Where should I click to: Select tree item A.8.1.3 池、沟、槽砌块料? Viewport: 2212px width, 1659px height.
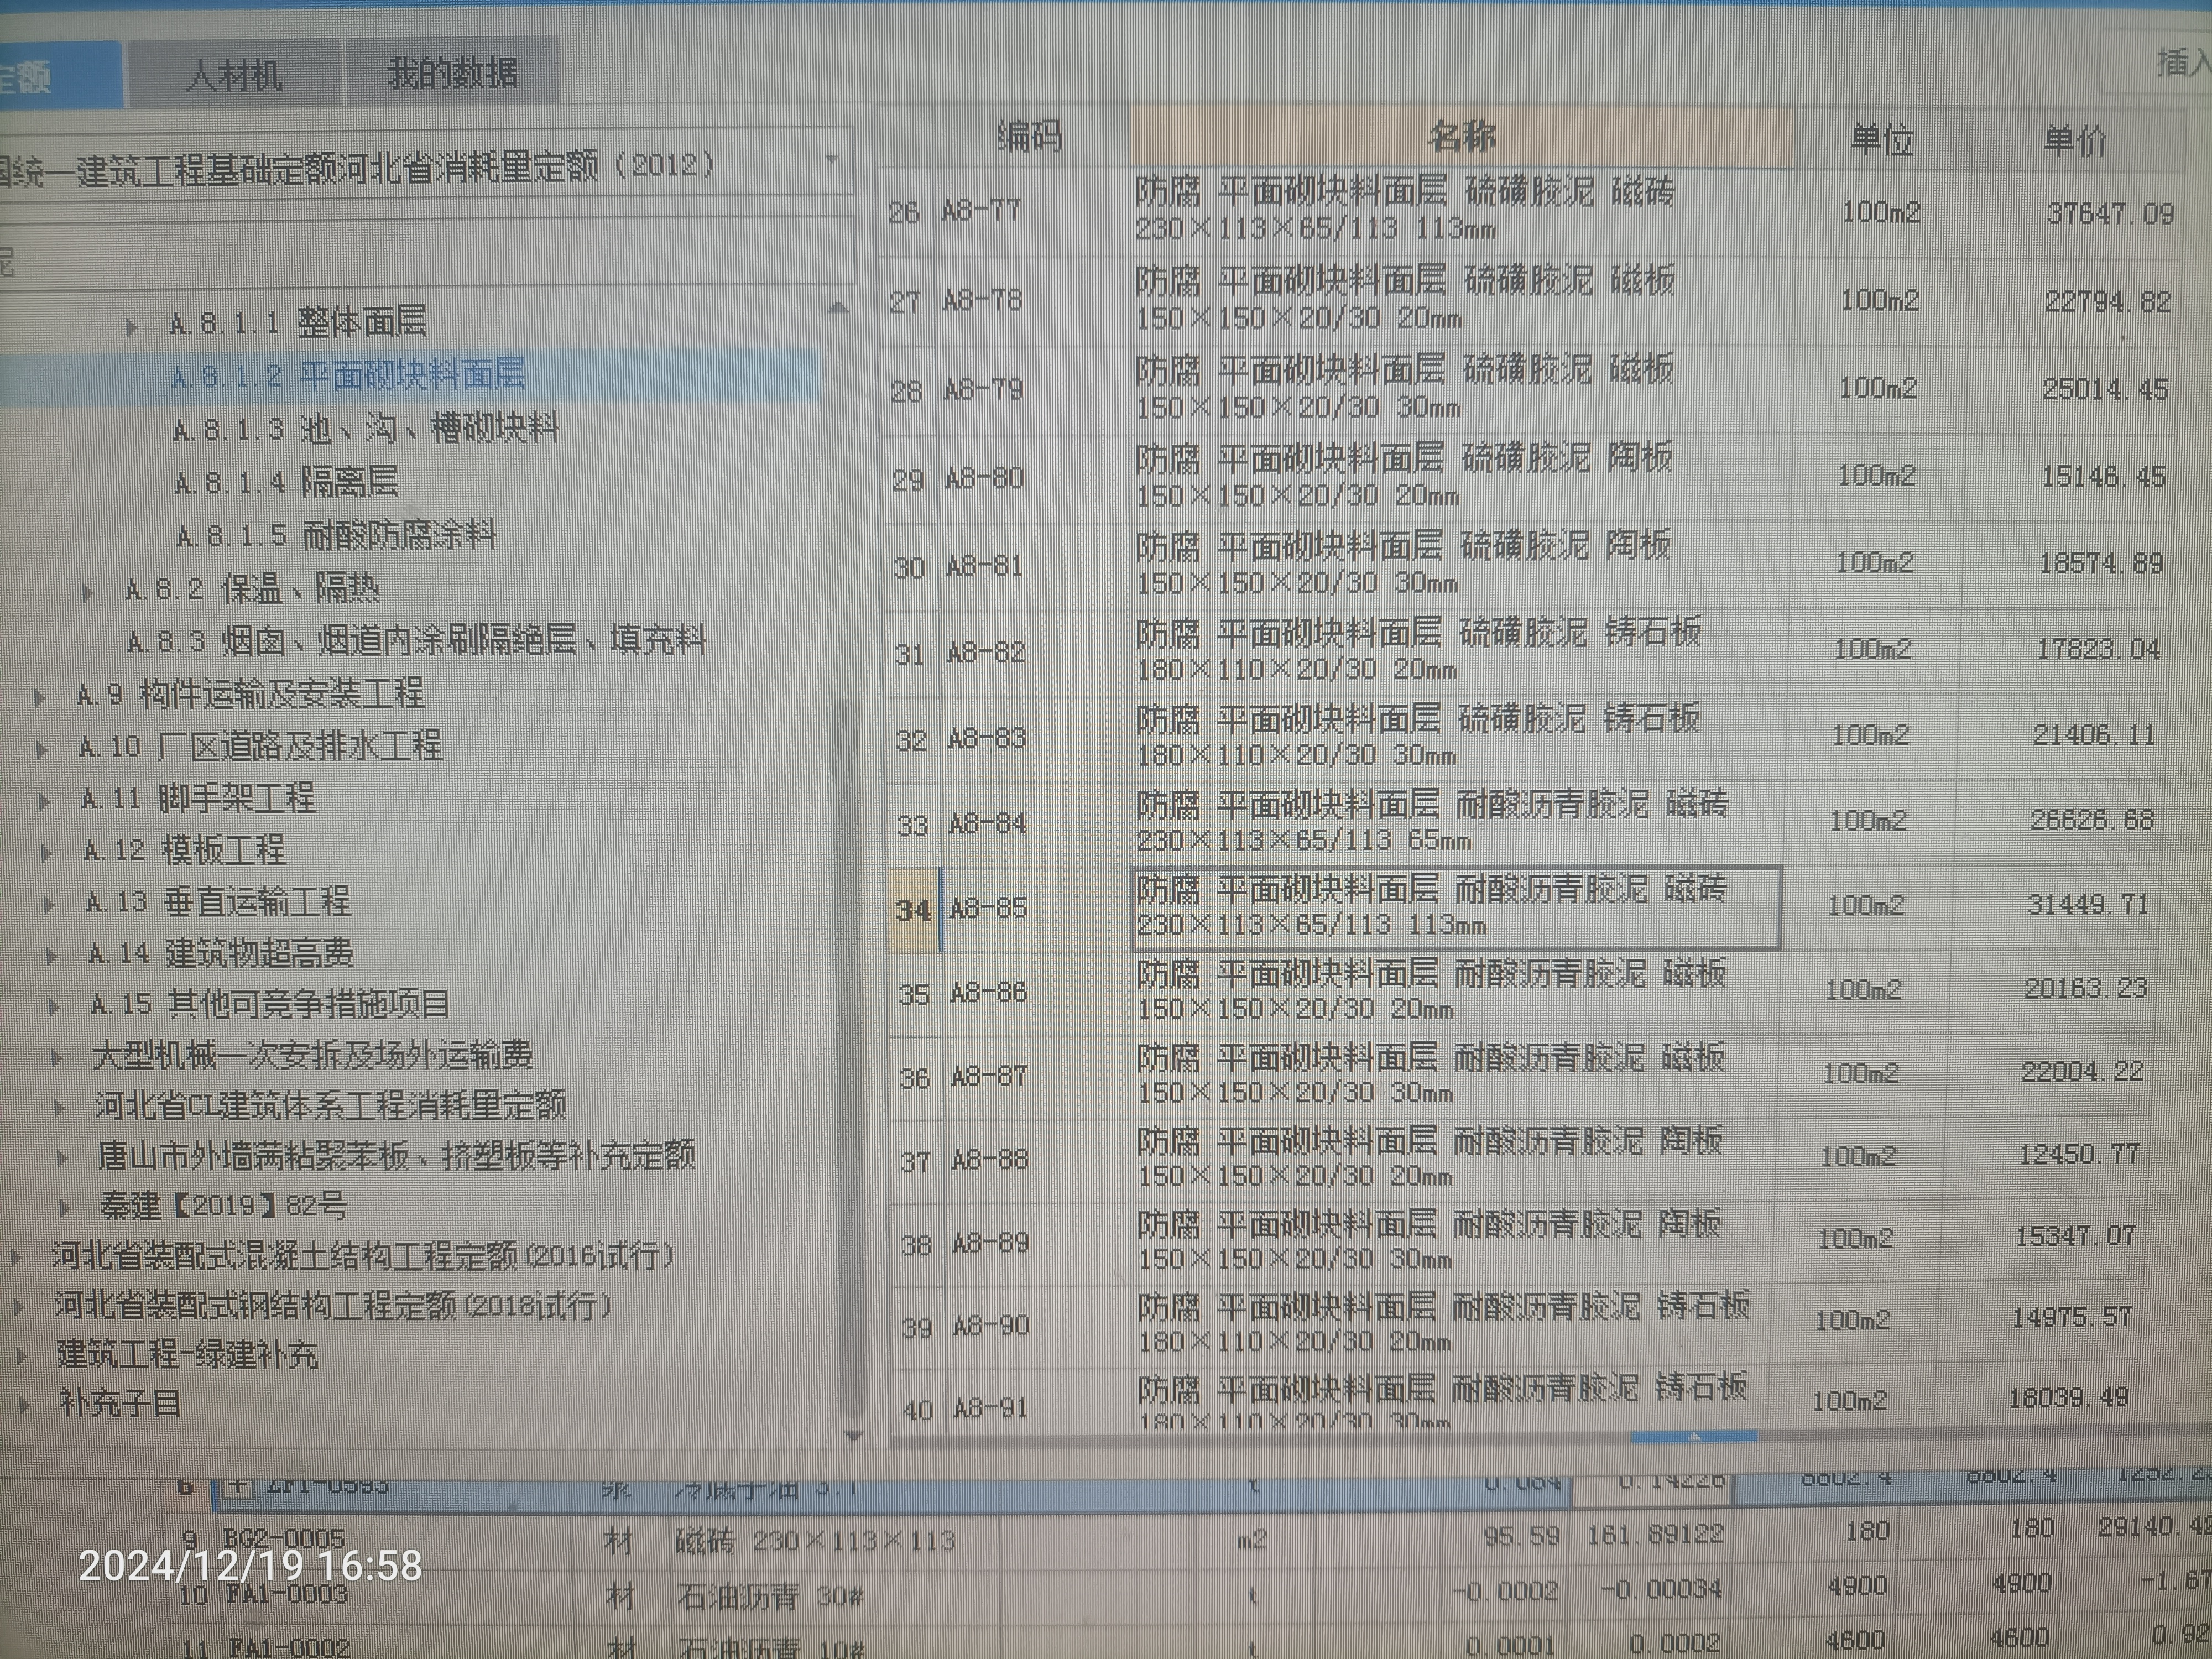(365, 429)
